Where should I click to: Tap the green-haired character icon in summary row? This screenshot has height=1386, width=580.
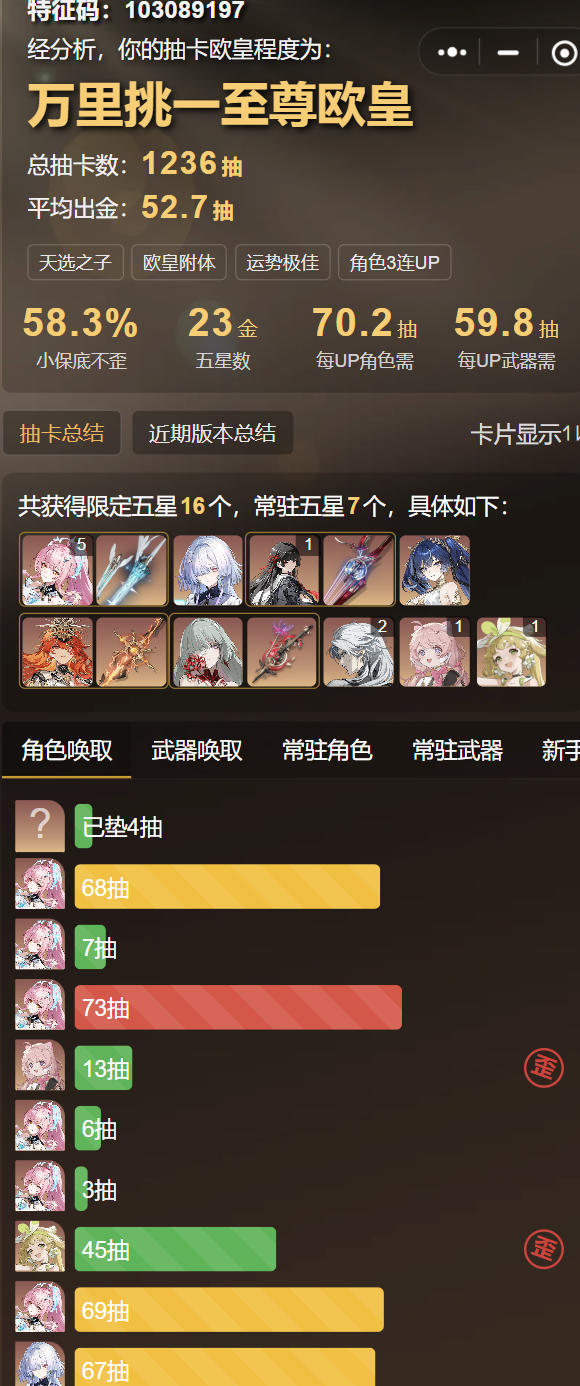[511, 651]
